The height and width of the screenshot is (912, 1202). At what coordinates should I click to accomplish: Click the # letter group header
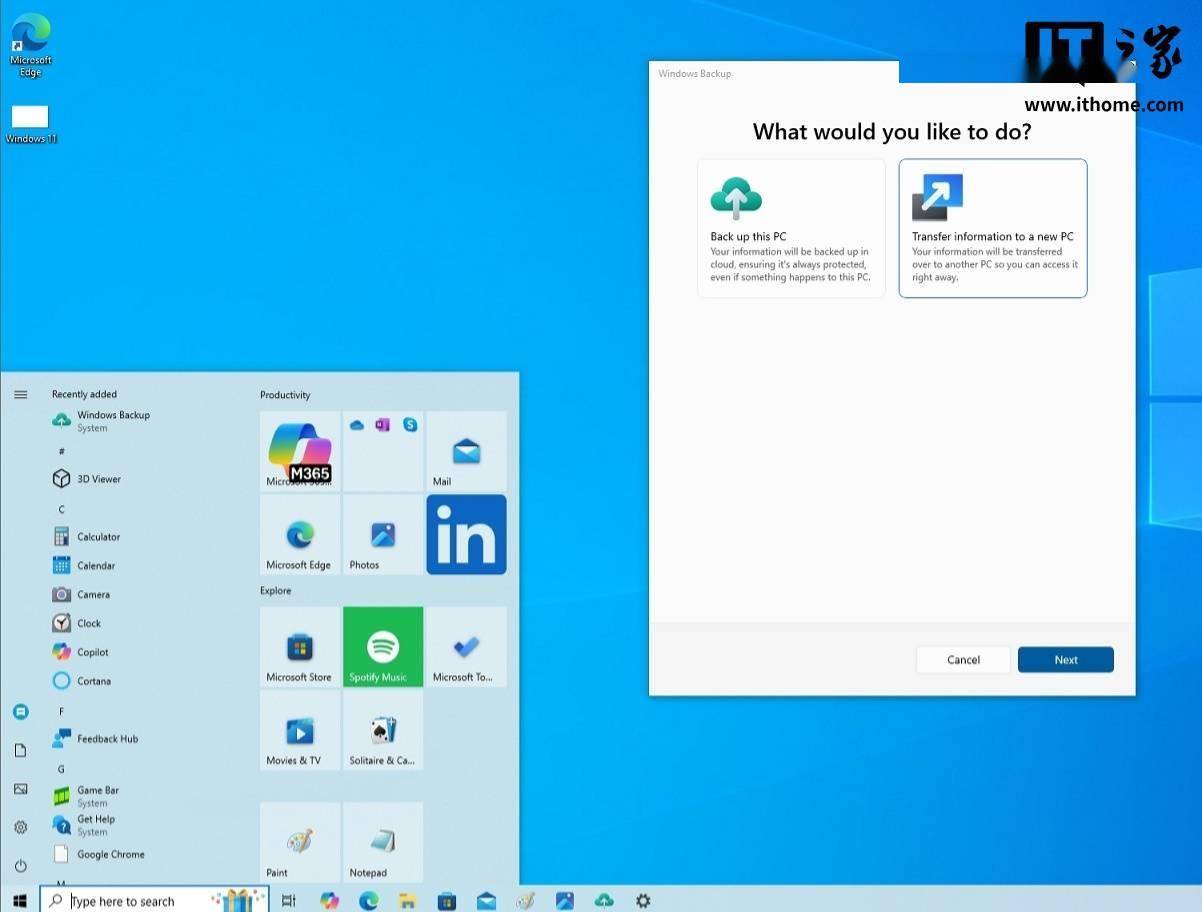point(61,451)
